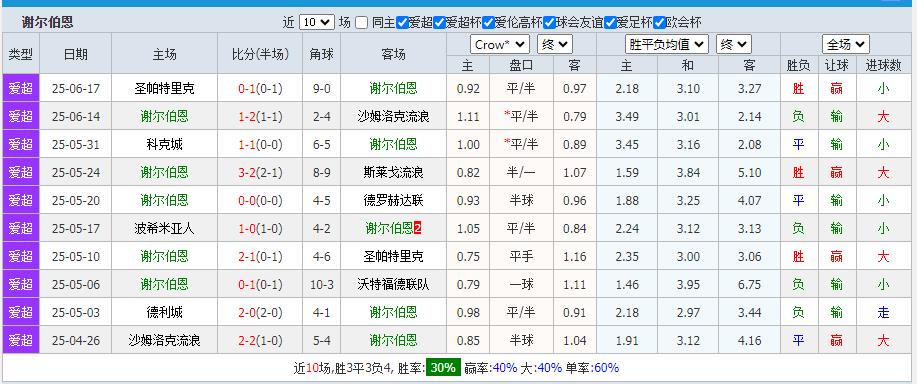
Task: Open score 2-2(1-0) match details
Action: tap(260, 340)
